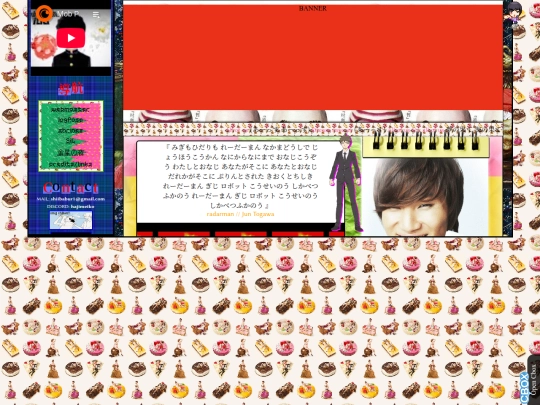Play the embedded YouTube video
Screen dimensions: 540x405
71,38
